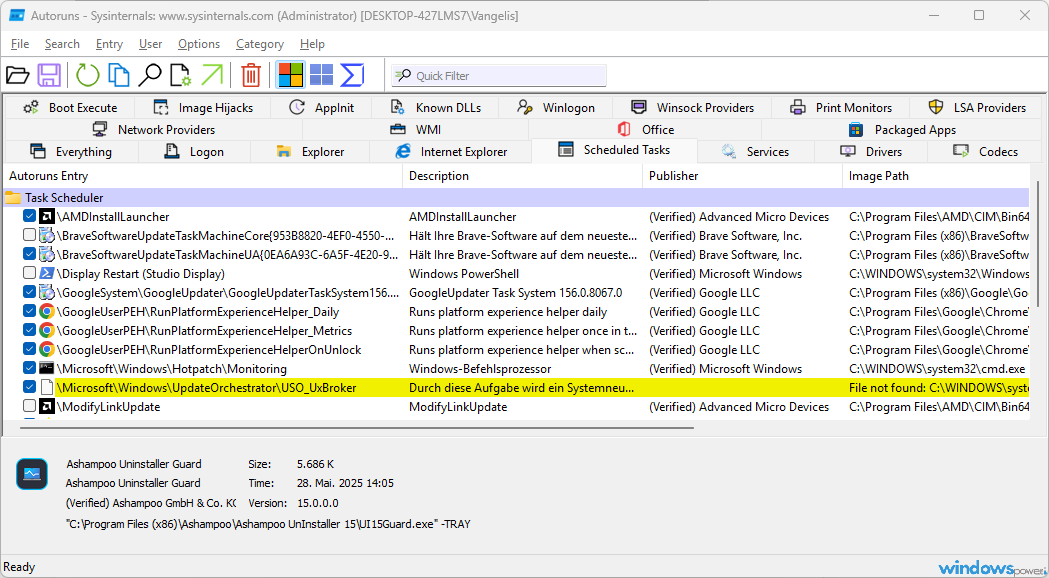Click the green Refresh toolbar icon
The image size is (1049, 578).
[87, 75]
